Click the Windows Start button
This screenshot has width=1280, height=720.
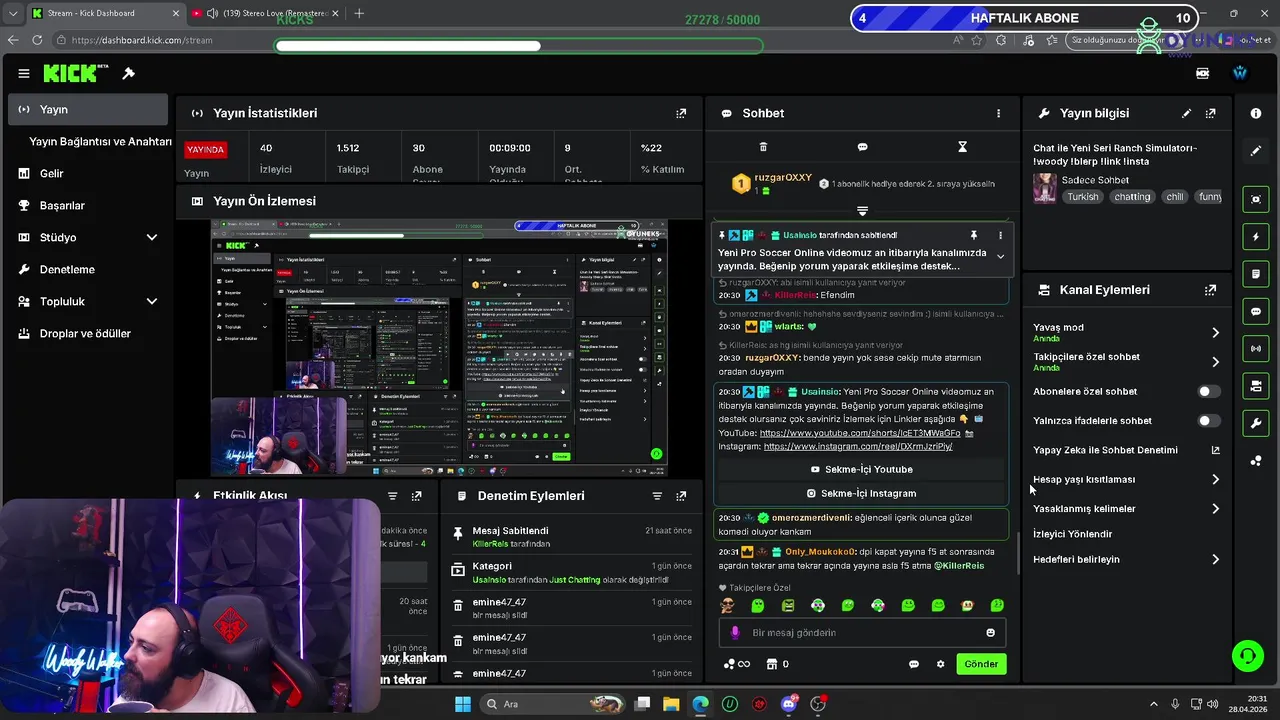pos(463,704)
